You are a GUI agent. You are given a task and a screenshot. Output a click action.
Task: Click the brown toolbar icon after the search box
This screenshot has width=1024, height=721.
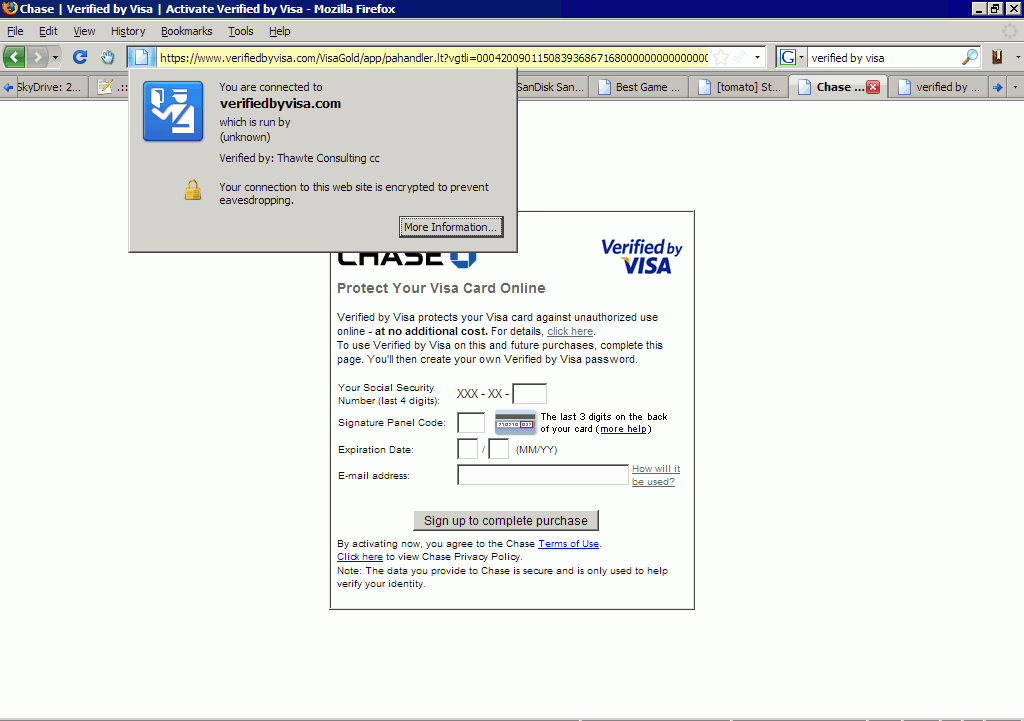point(997,57)
